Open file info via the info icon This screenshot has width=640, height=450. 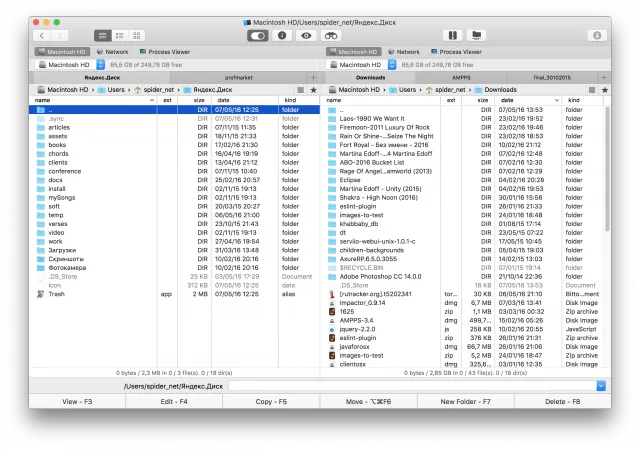tap(282, 36)
